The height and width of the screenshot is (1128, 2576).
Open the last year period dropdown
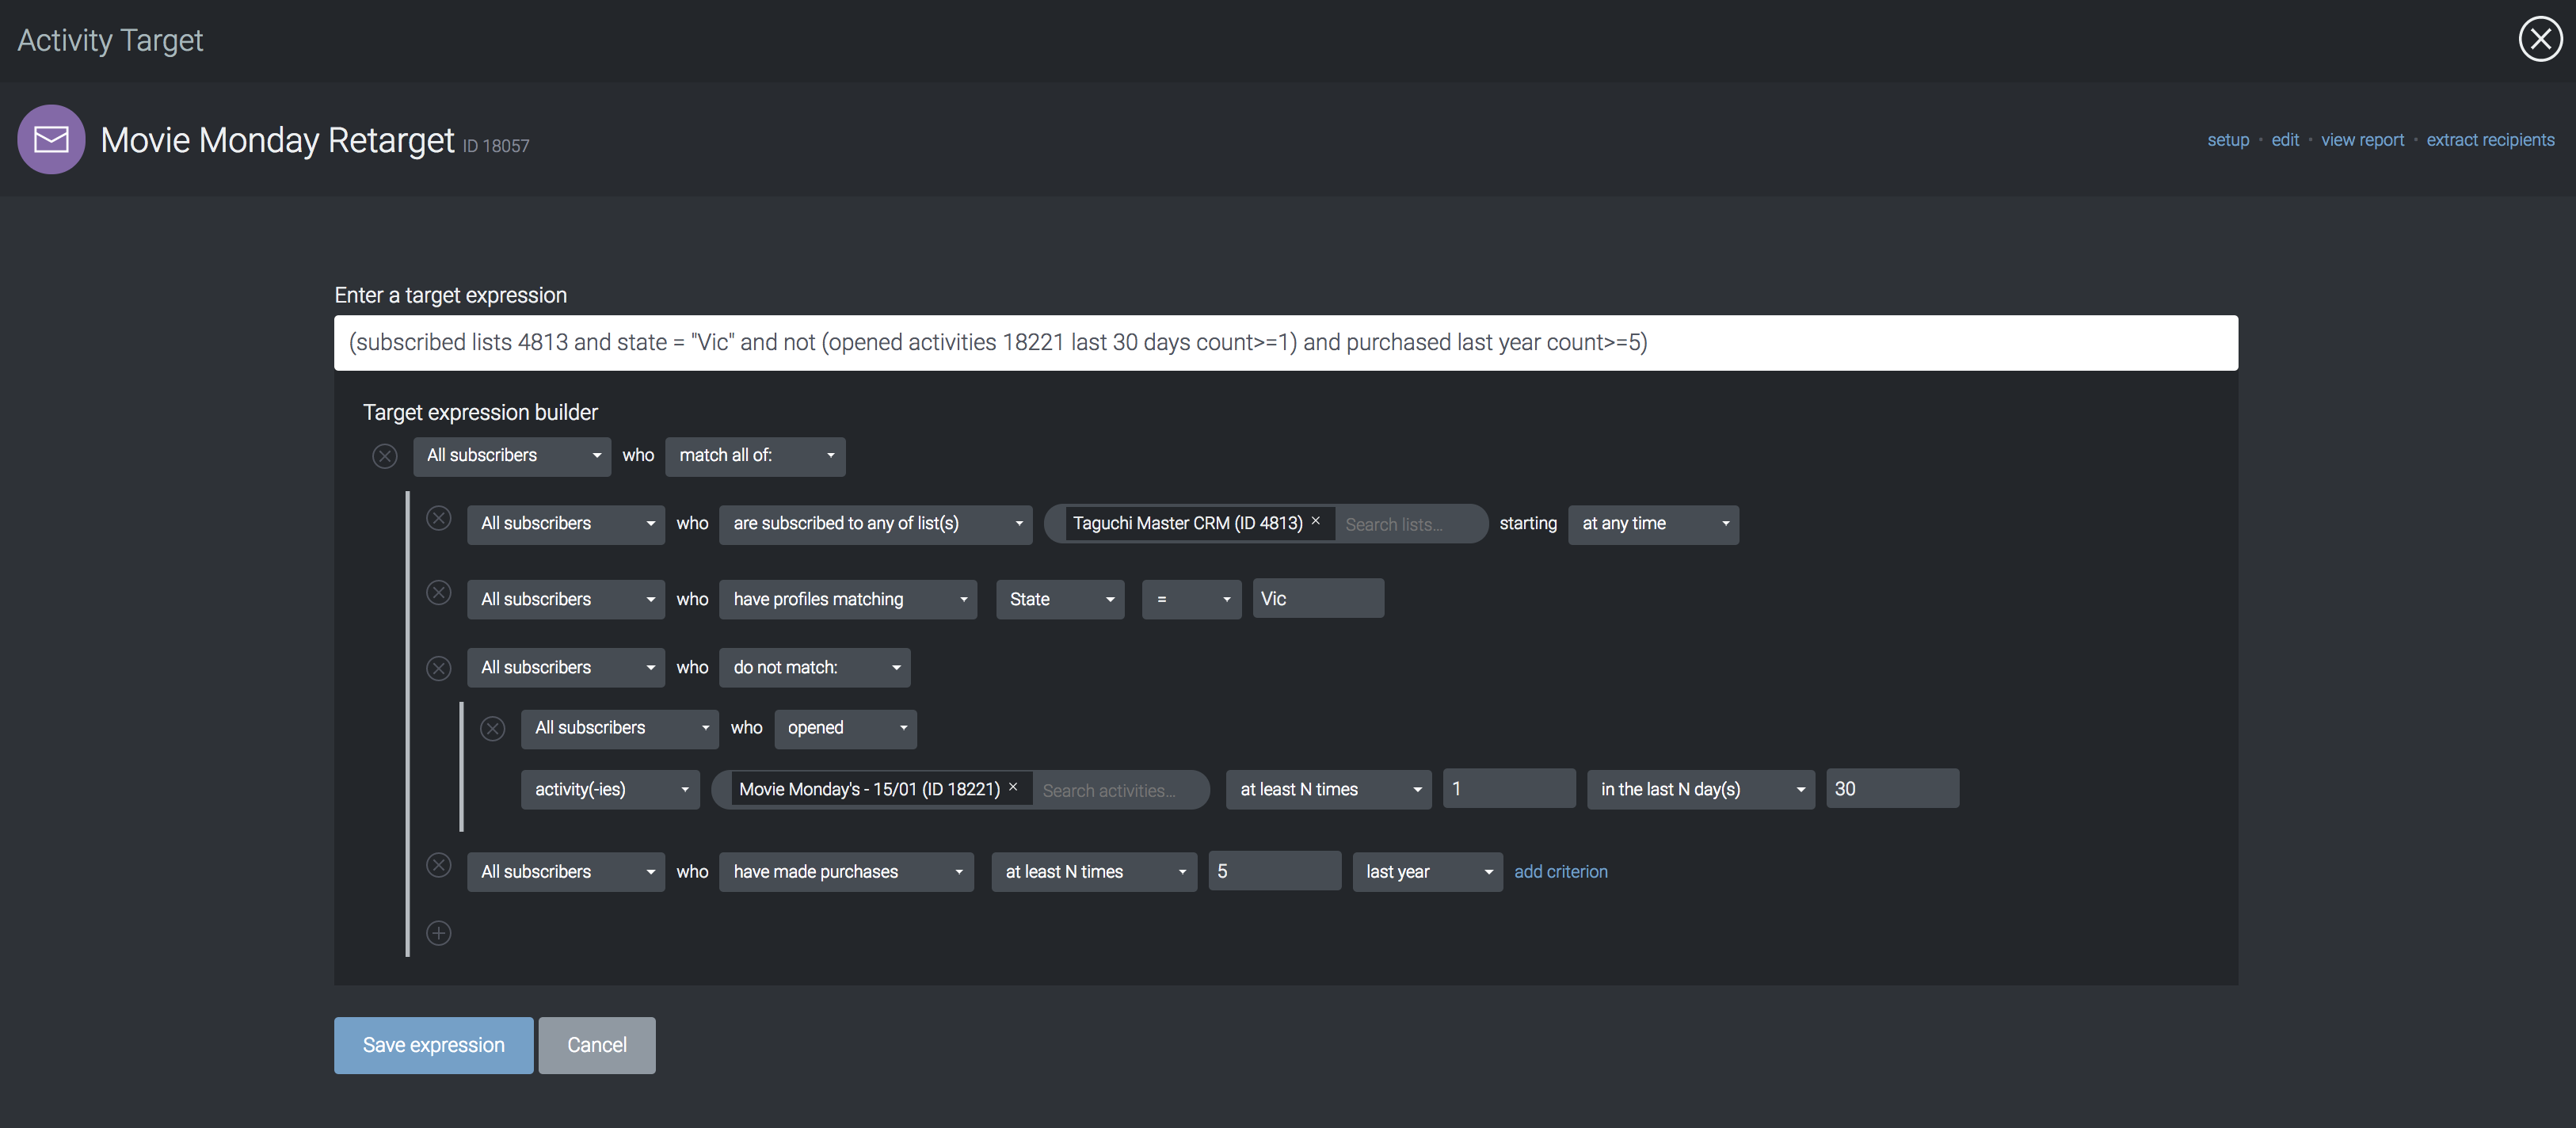point(1427,872)
